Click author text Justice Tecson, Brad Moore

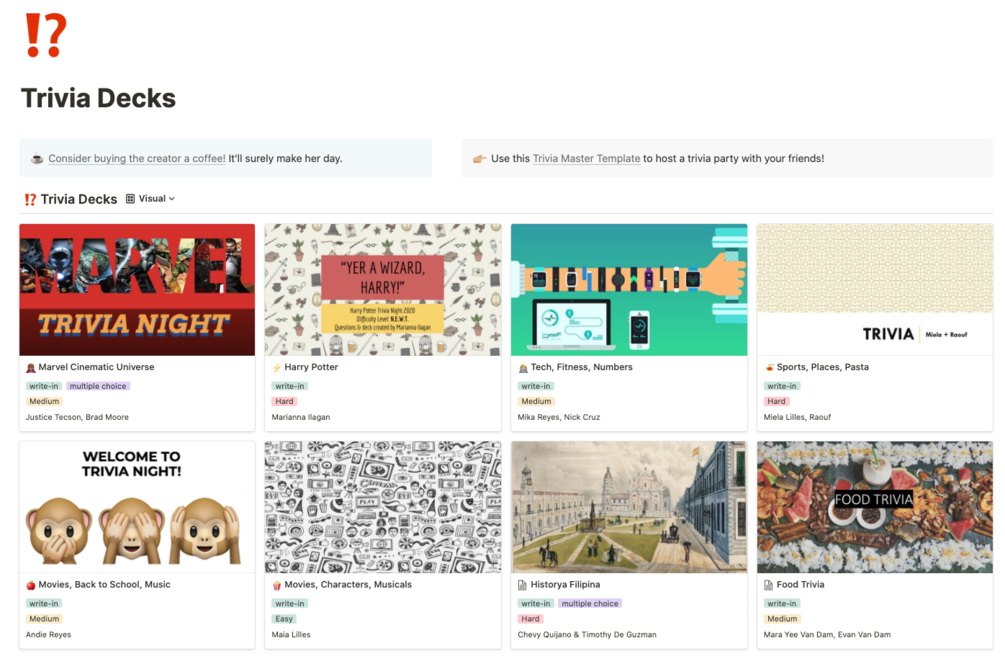77,417
